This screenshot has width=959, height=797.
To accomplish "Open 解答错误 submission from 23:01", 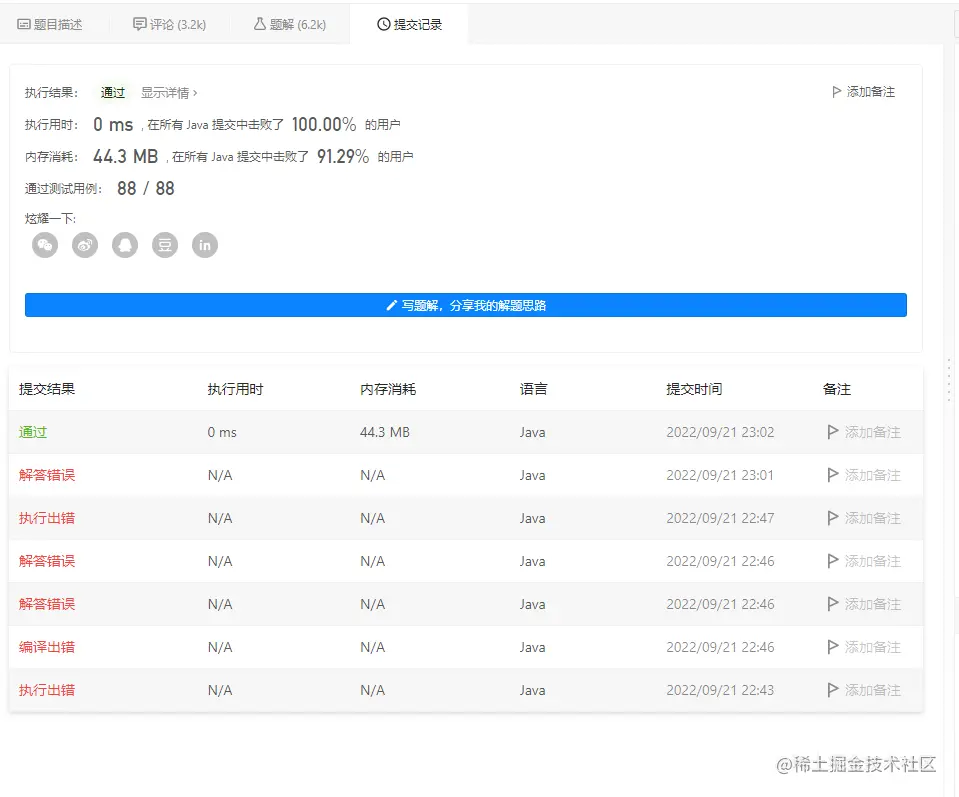I will pos(46,475).
